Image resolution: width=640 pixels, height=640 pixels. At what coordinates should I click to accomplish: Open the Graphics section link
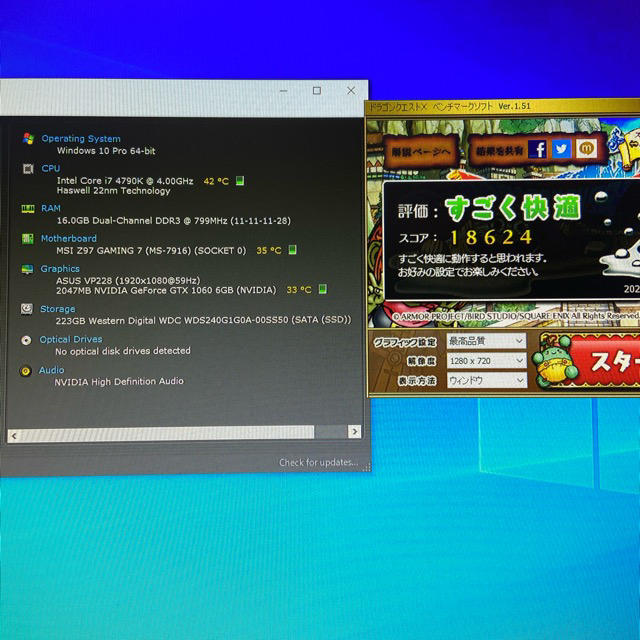(60, 269)
